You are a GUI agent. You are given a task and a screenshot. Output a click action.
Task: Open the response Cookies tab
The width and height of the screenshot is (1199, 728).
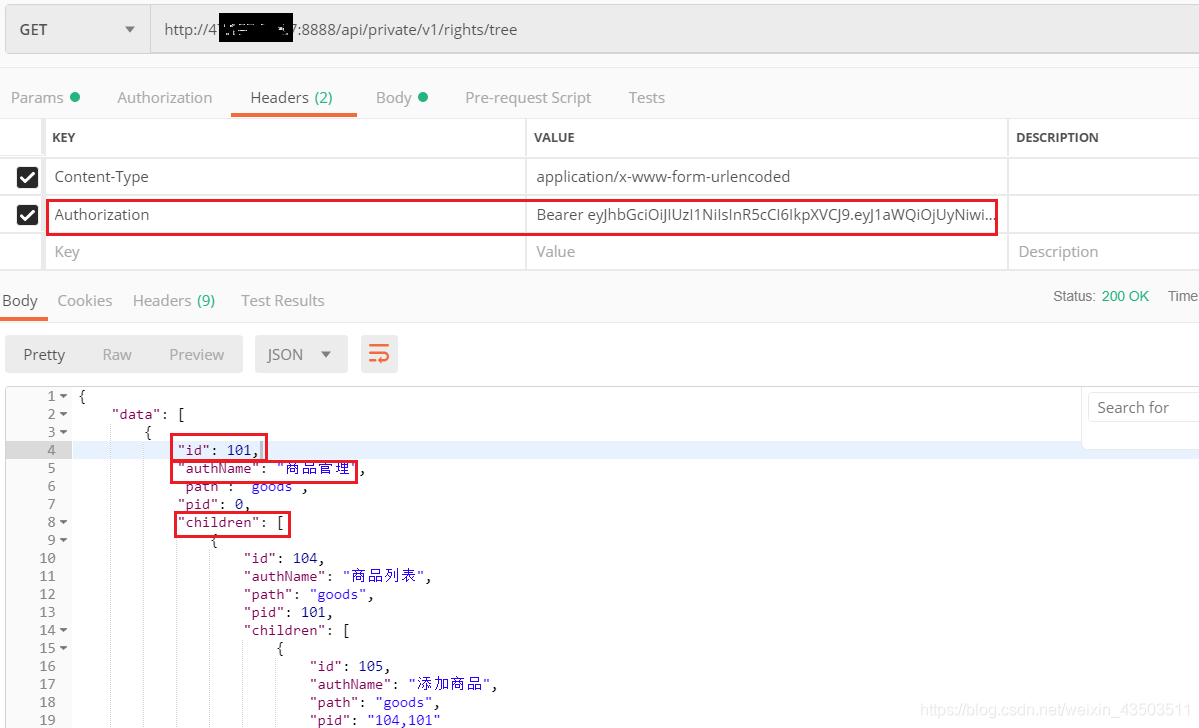tap(85, 301)
